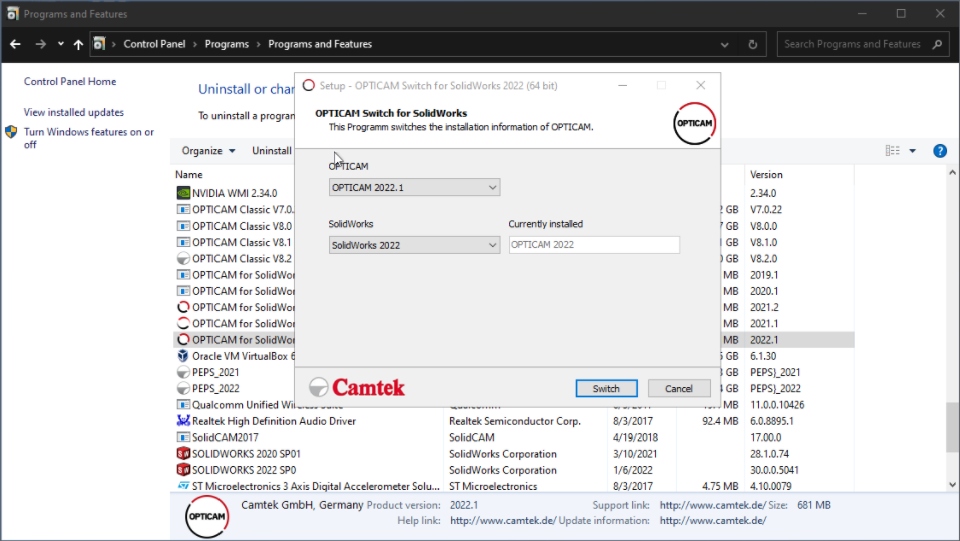The image size is (960, 541).
Task: Click the Switch button in Setup dialog
Action: point(606,389)
